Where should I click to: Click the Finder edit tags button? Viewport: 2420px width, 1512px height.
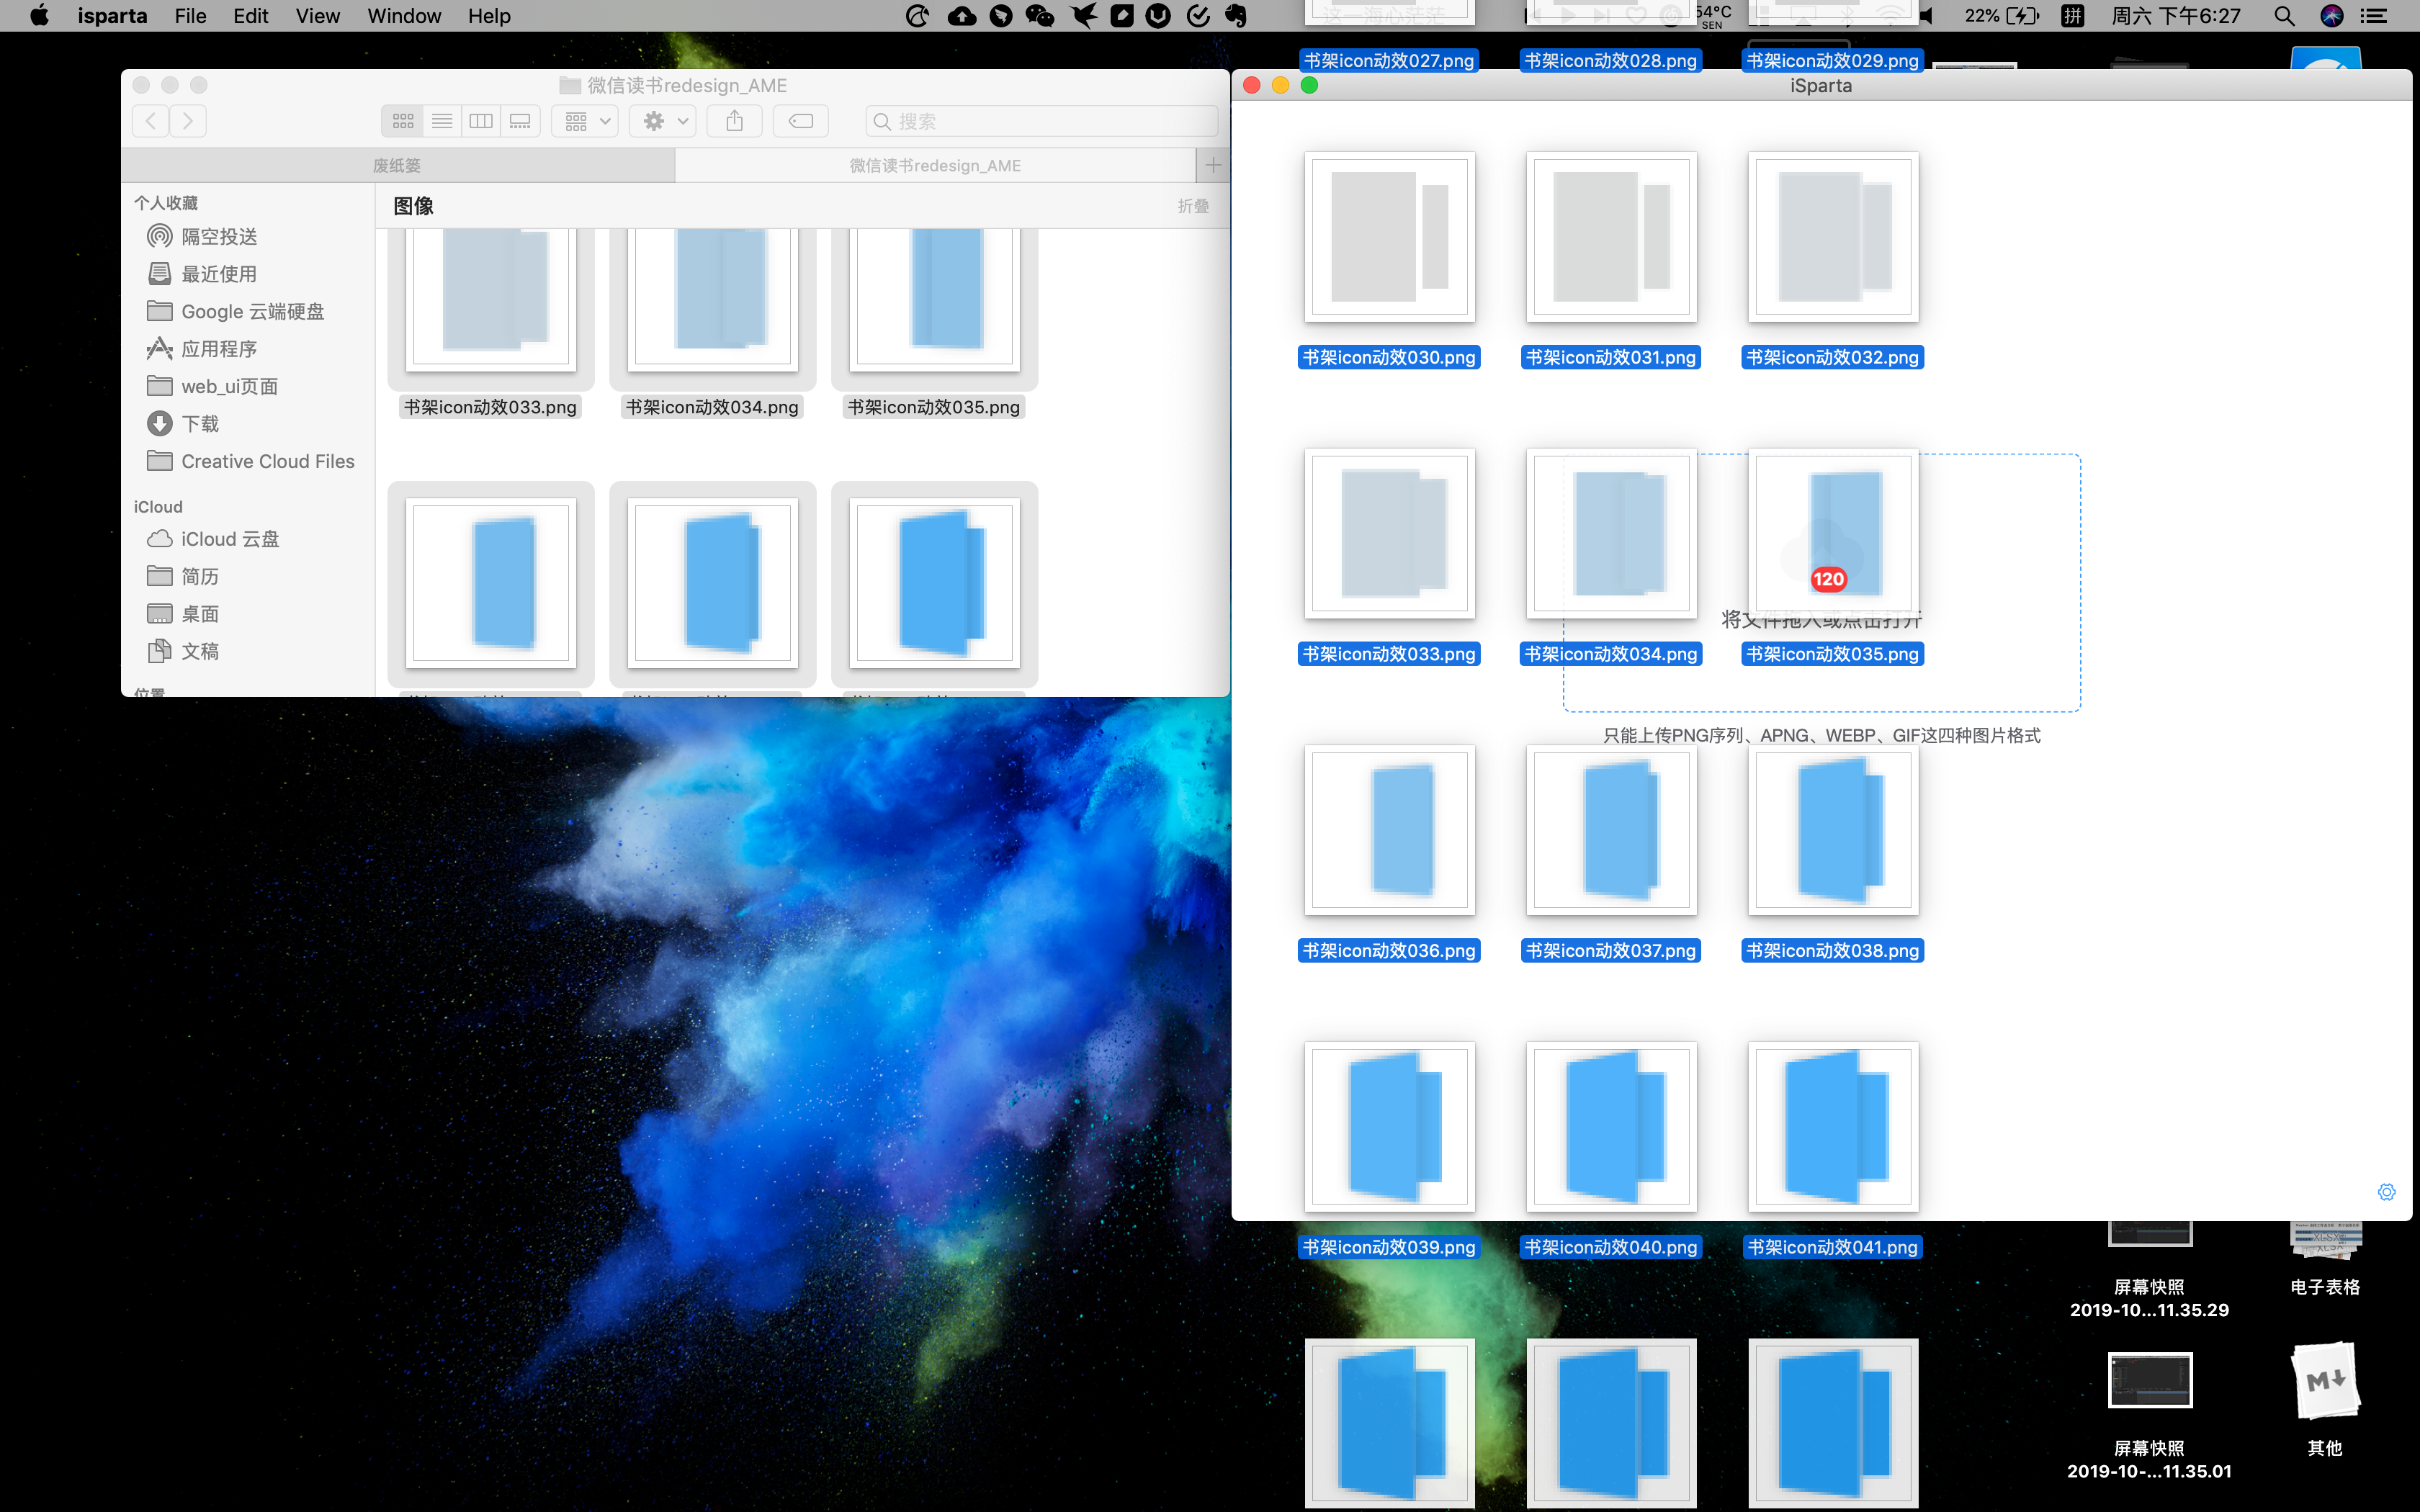pyautogui.click(x=800, y=121)
